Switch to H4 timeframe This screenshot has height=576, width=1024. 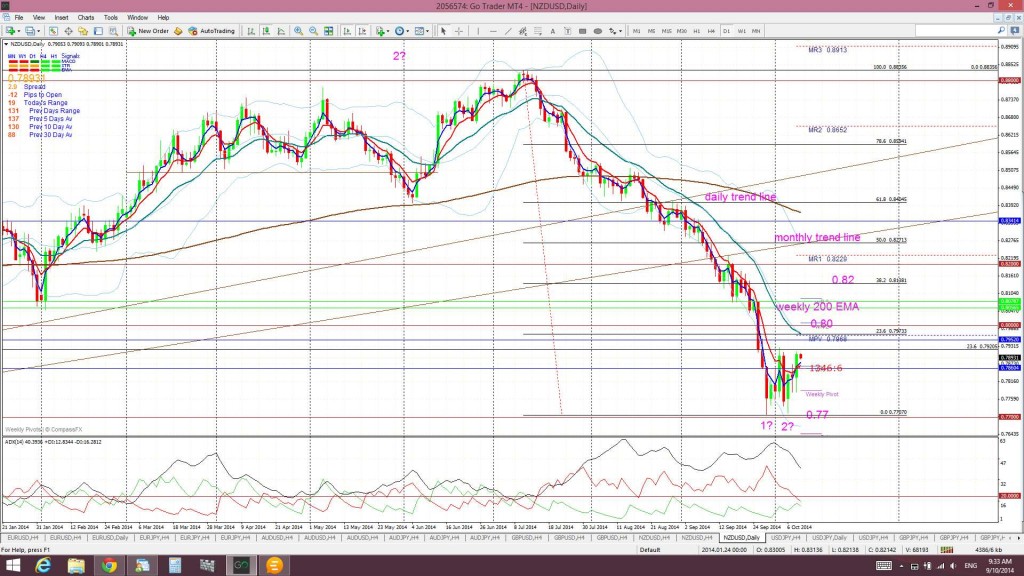tap(711, 31)
